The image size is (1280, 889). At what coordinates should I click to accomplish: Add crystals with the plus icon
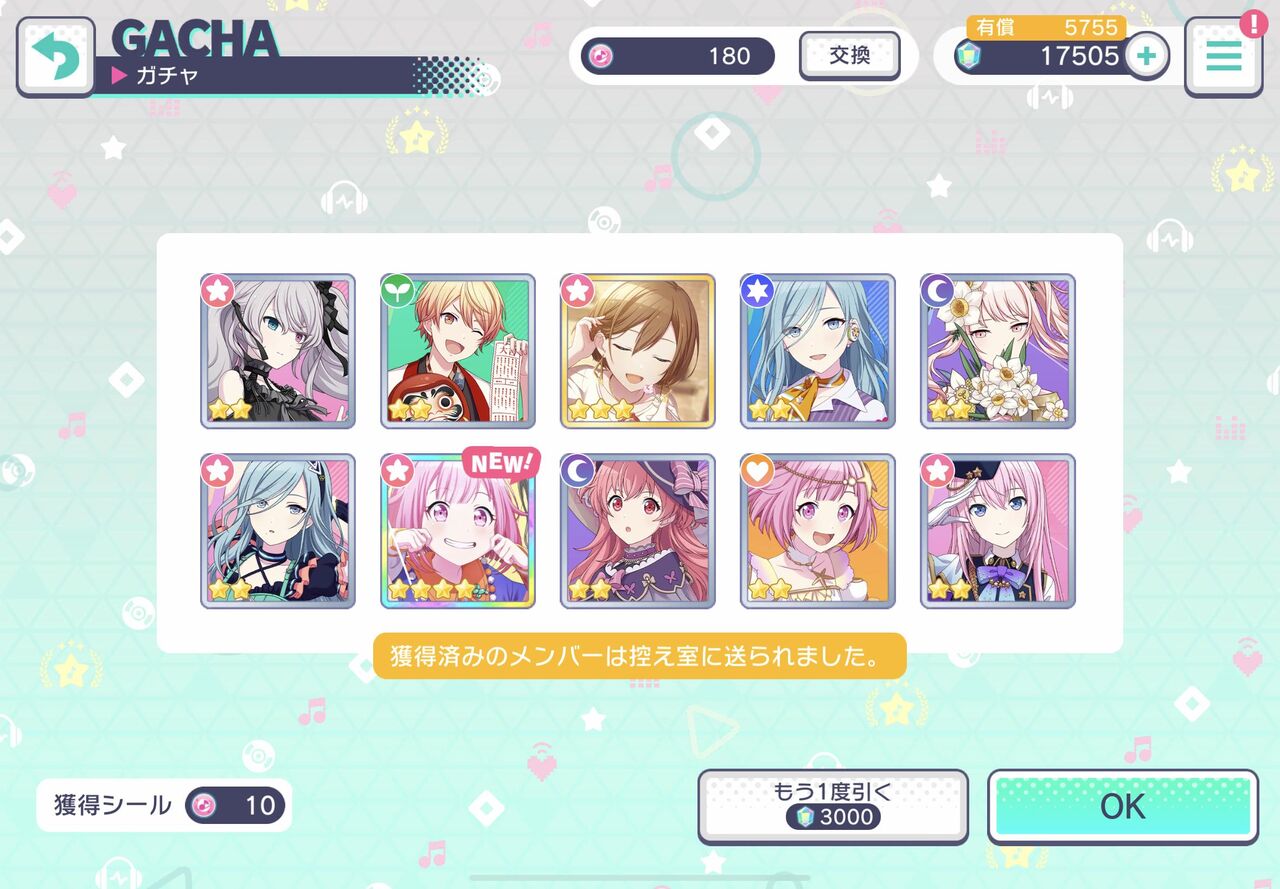(x=1146, y=56)
